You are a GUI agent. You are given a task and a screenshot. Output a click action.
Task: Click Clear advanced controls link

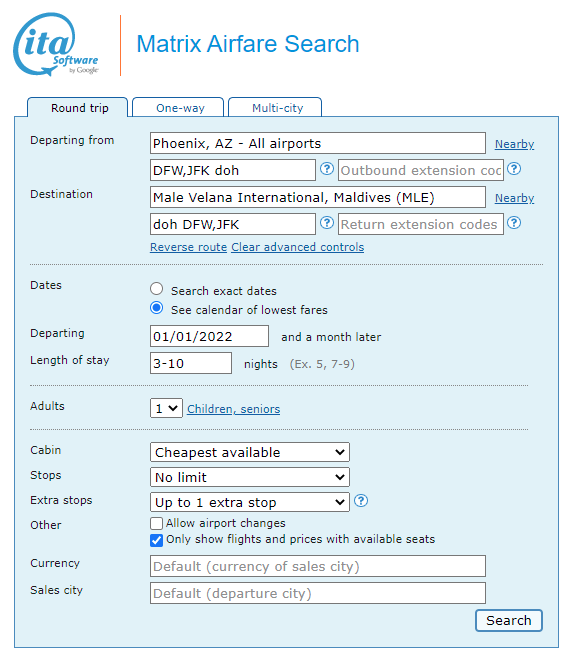[298, 247]
